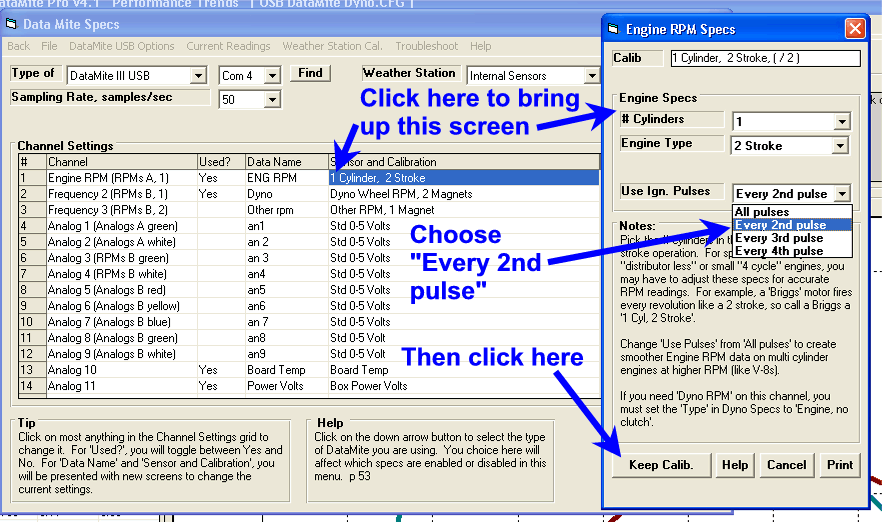Click the Power Volts data name cell
This screenshot has height=522, width=882.
click(287, 386)
